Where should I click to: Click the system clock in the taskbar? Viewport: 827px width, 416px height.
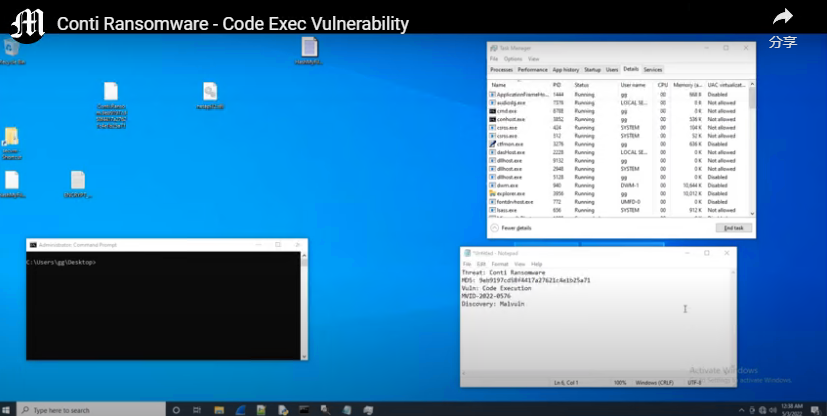[793, 410]
